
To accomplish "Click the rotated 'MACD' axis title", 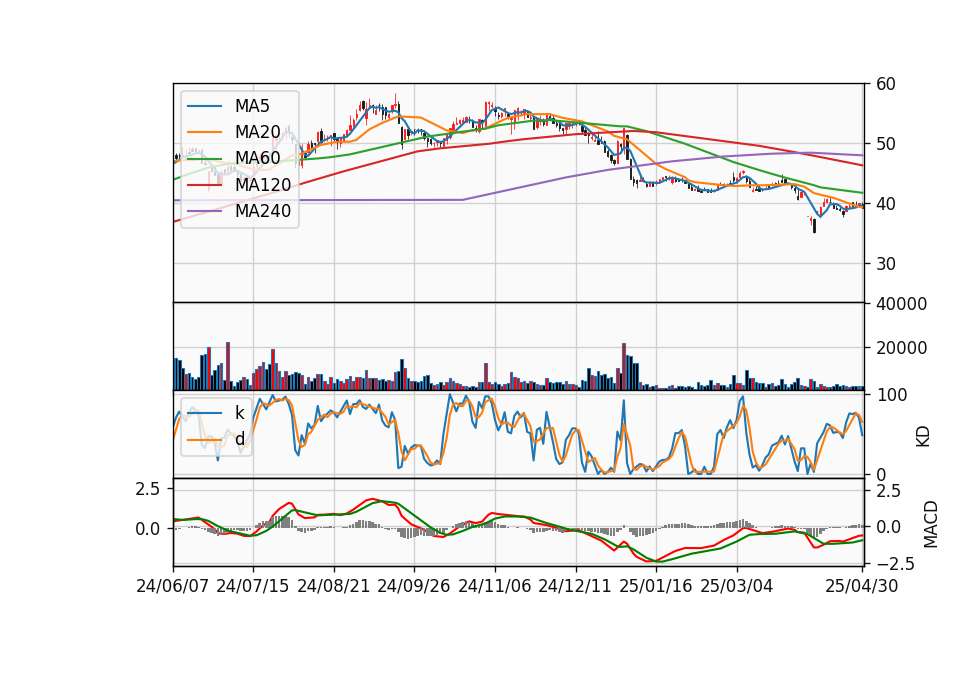I will pos(930,524).
